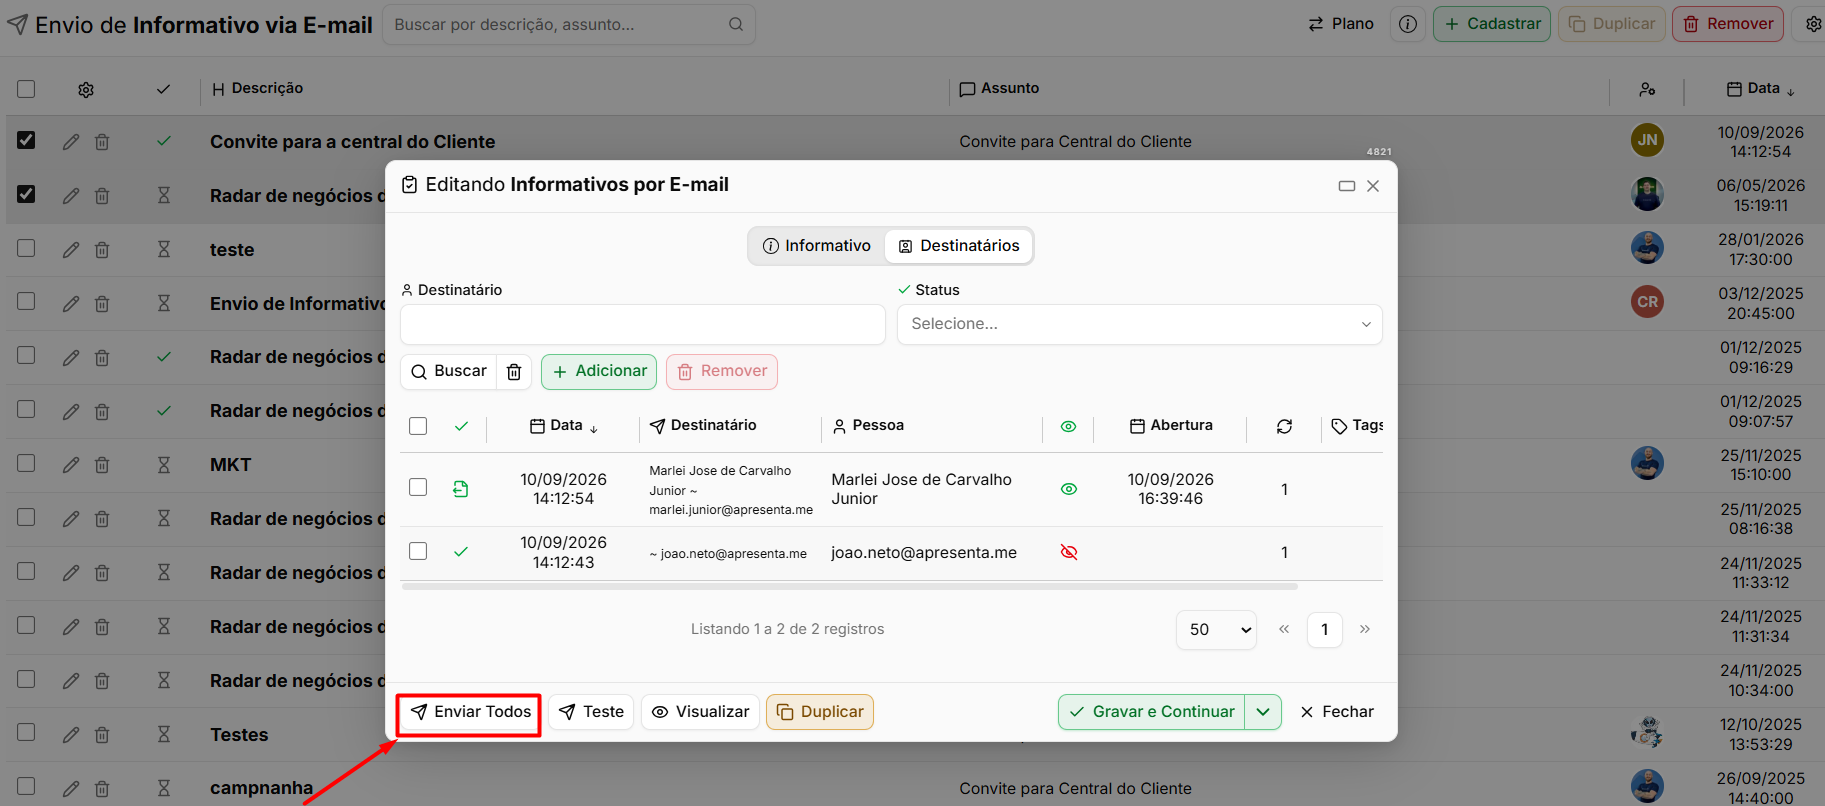Click trash icon on the Testes row

click(x=102, y=735)
